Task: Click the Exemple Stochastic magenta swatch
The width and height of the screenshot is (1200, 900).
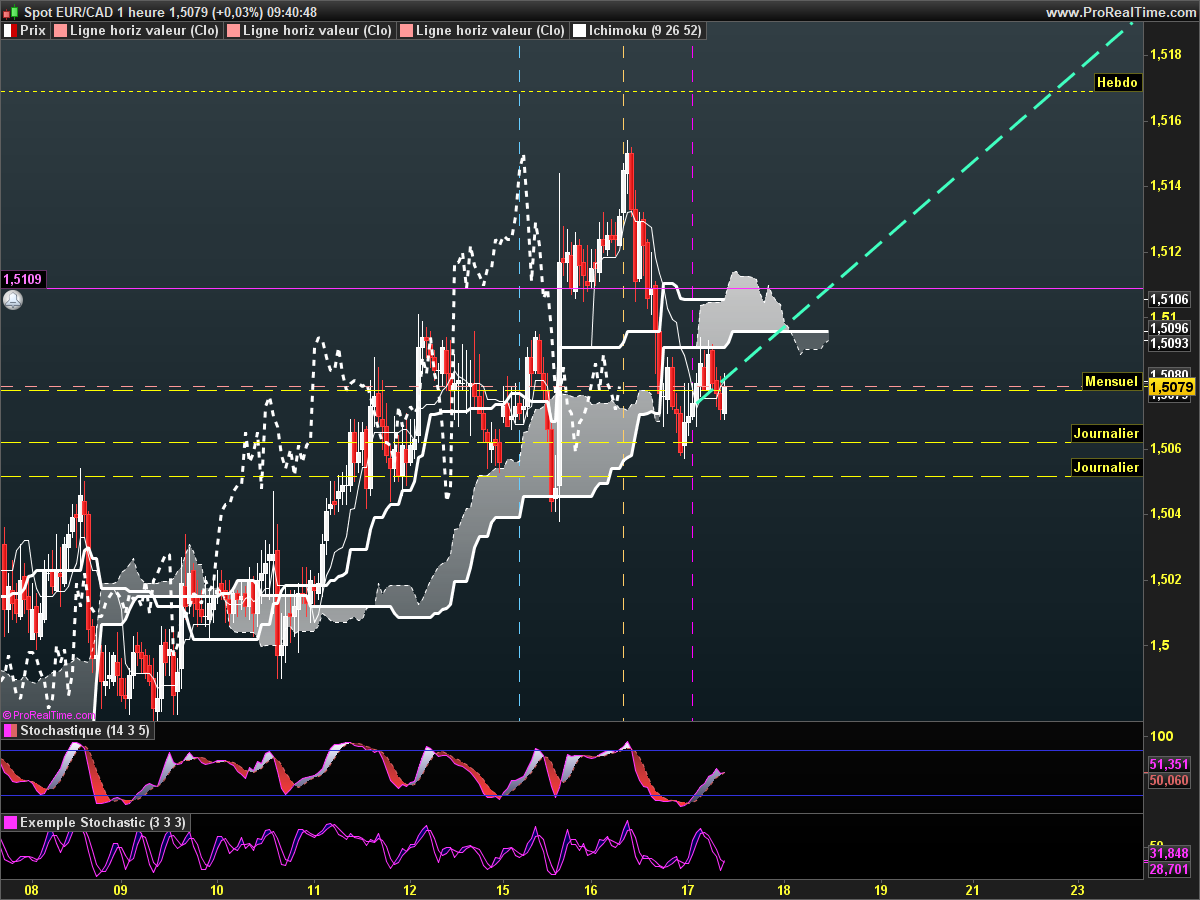Action: coord(10,823)
